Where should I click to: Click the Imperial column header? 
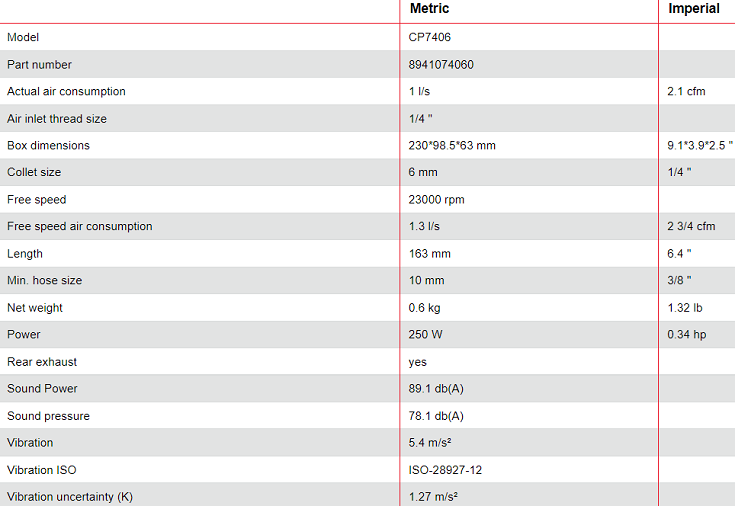693,9
